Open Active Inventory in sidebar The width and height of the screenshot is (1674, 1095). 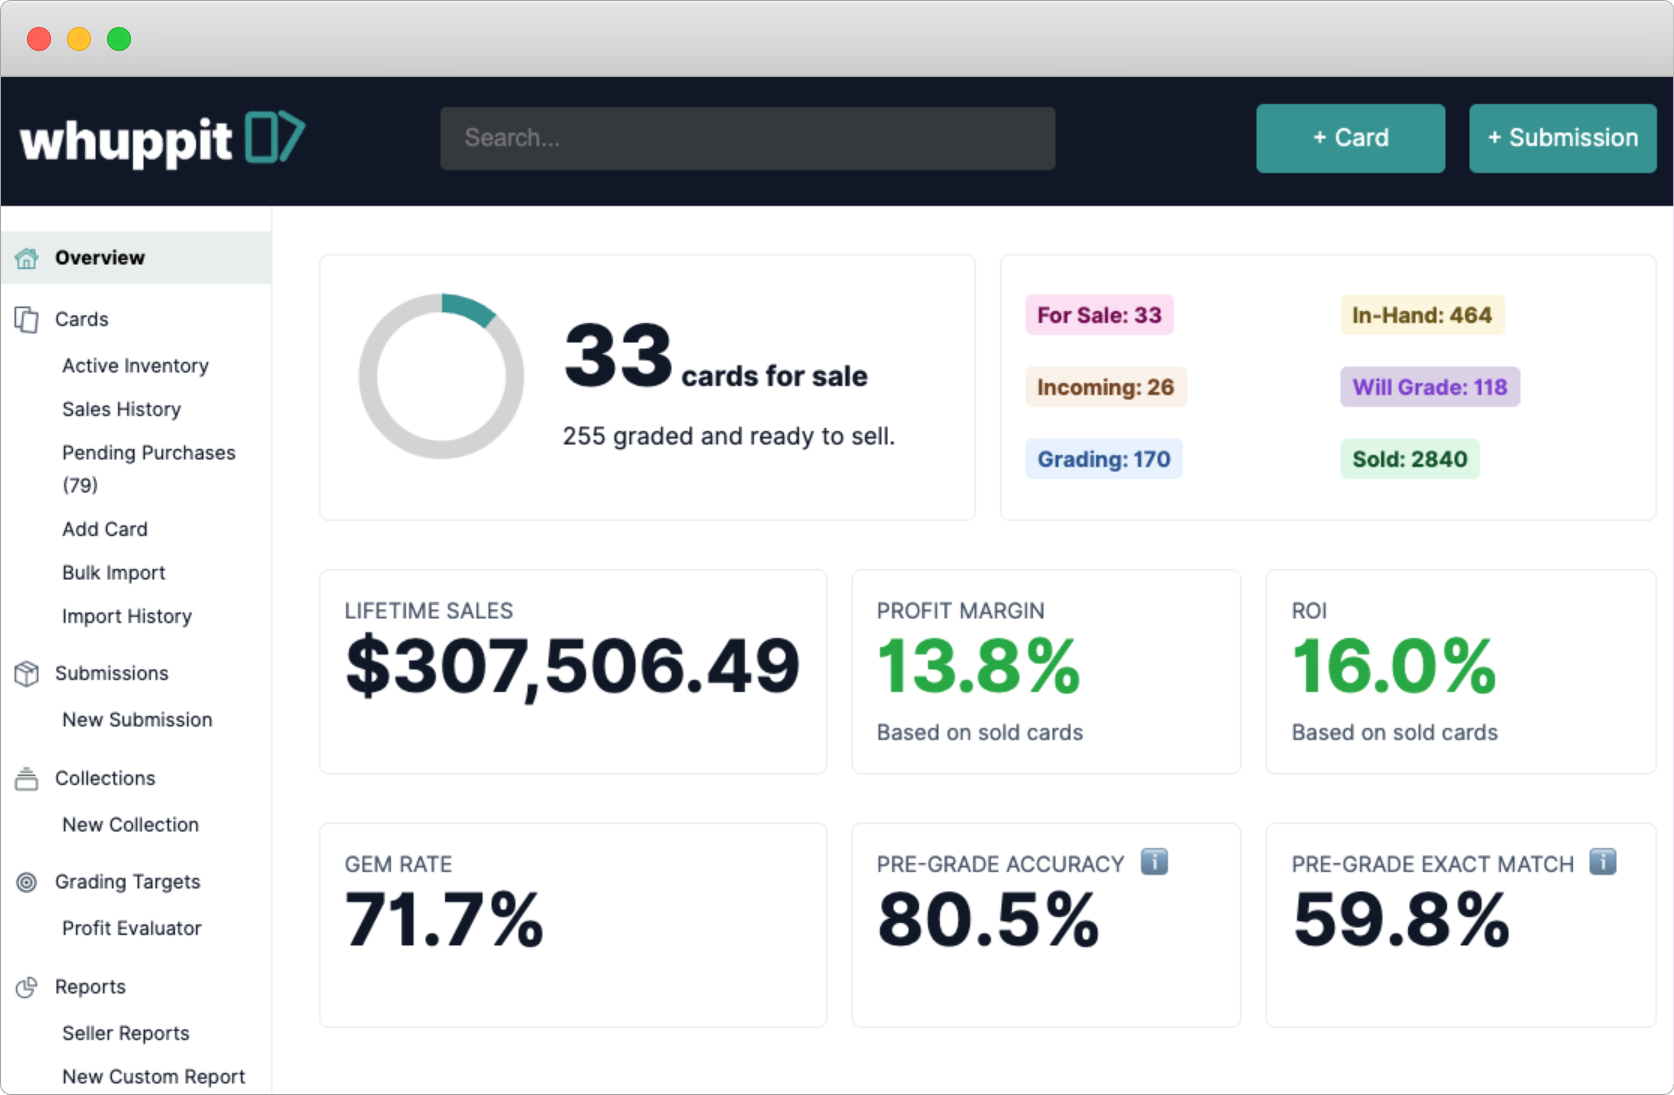135,366
